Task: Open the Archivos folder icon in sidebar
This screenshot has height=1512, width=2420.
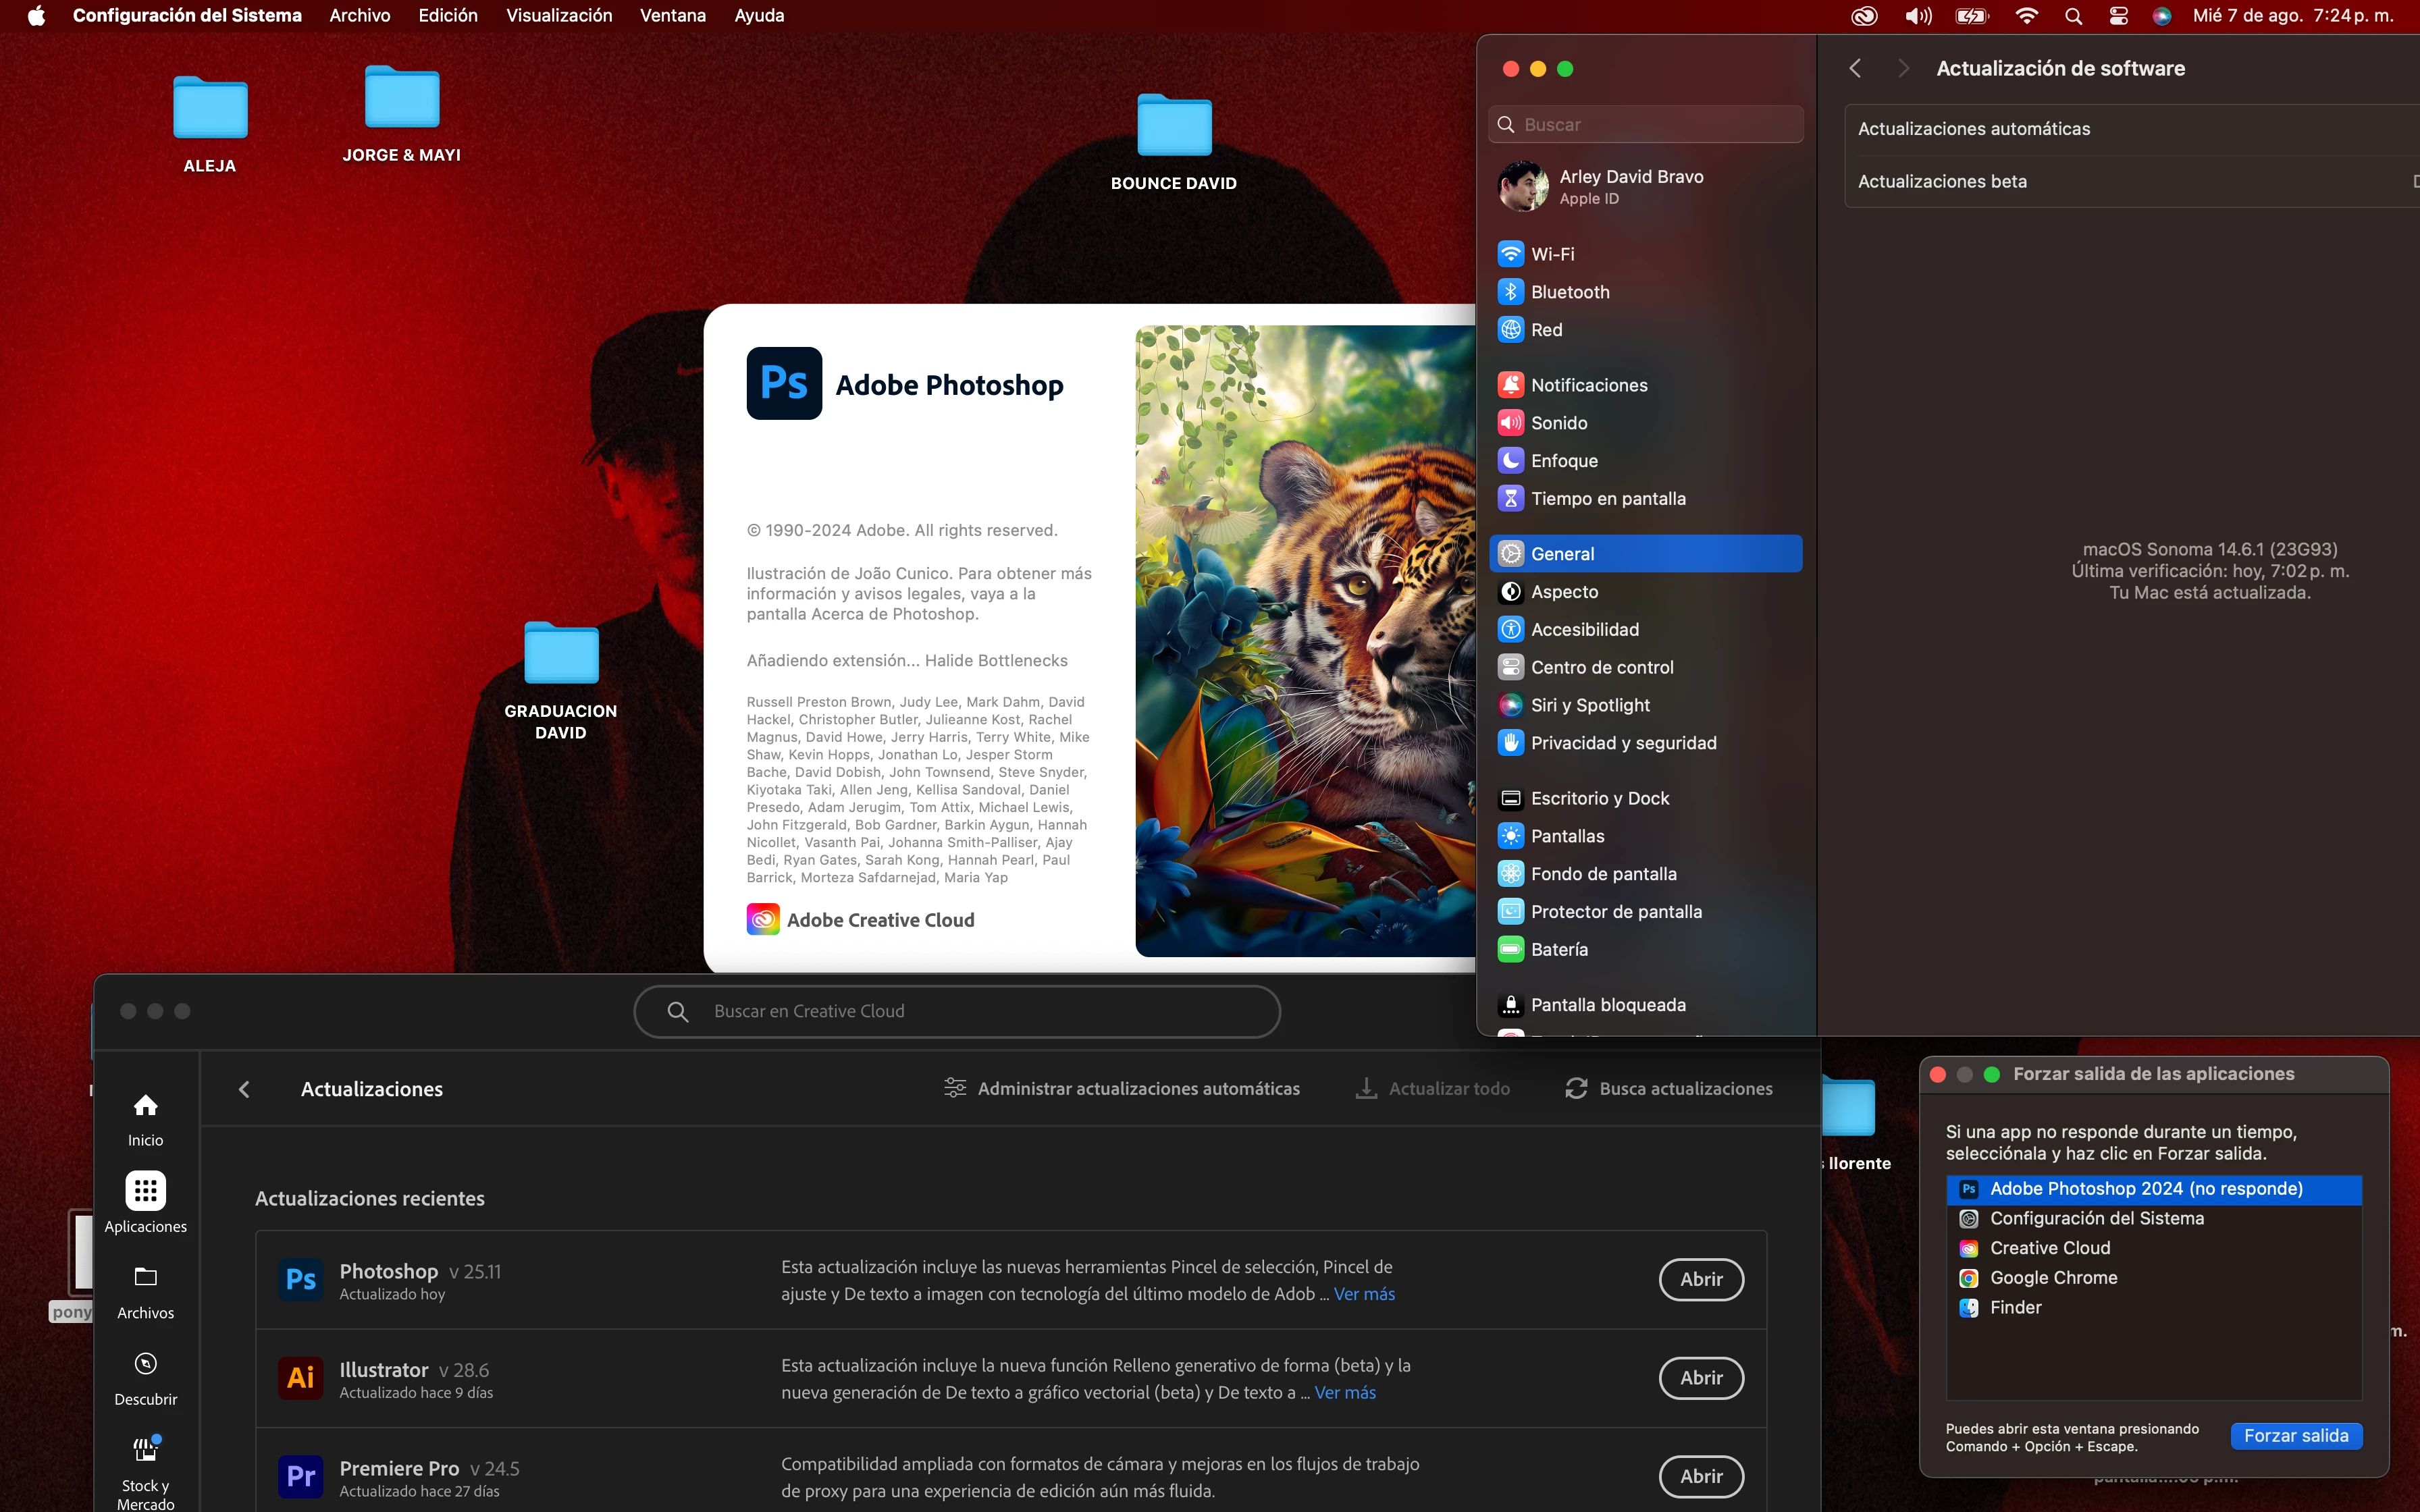Action: (145, 1277)
